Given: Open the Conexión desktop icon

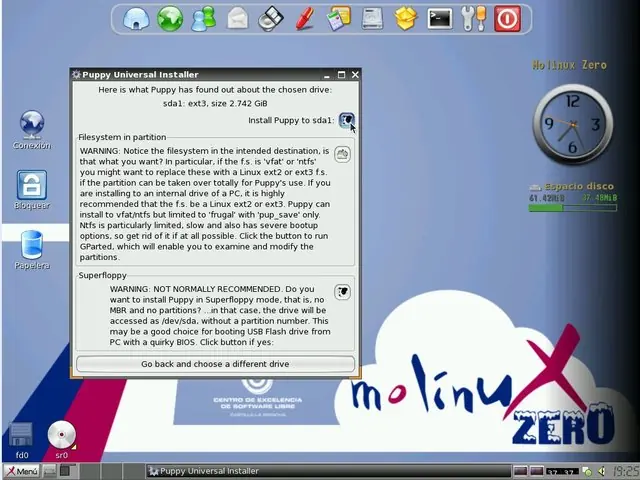Looking at the screenshot, I should point(32,130).
